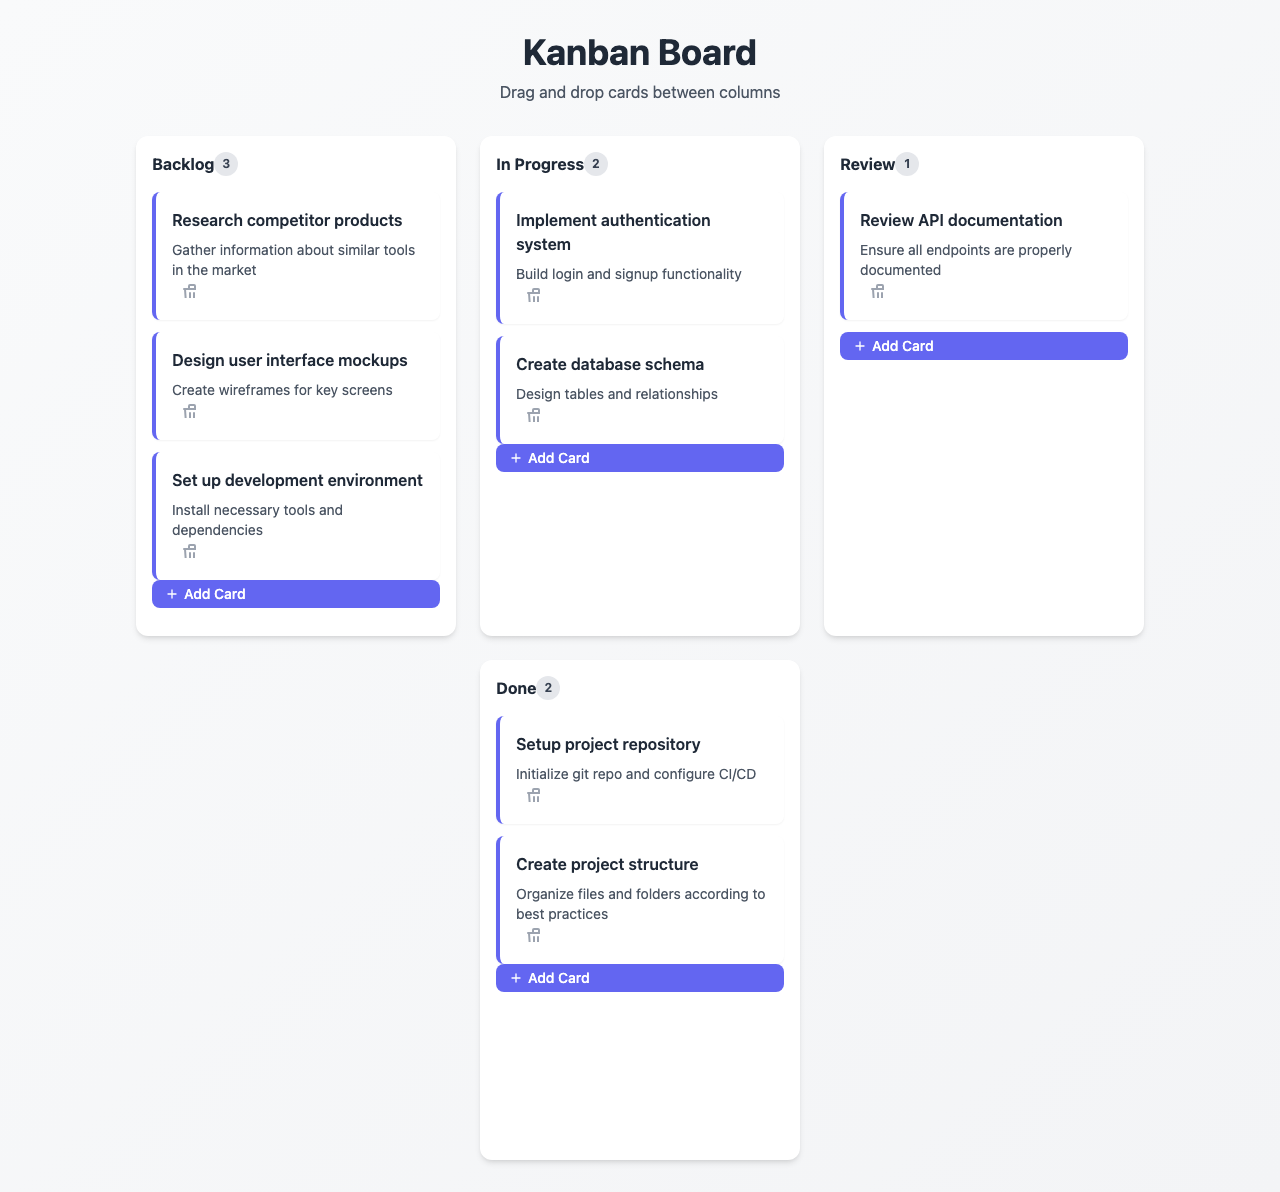This screenshot has height=1192, width=1280.
Task: Click trash icon on Setup project repository card
Action: [534, 796]
